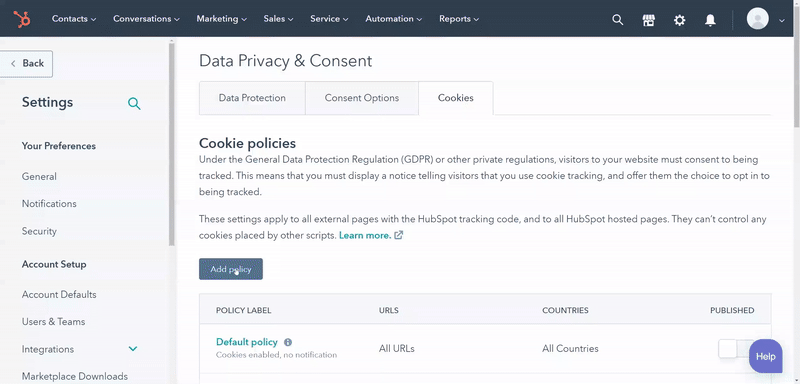Expand the Integrations section chevron
Image resolution: width=800 pixels, height=384 pixels.
[x=133, y=349]
